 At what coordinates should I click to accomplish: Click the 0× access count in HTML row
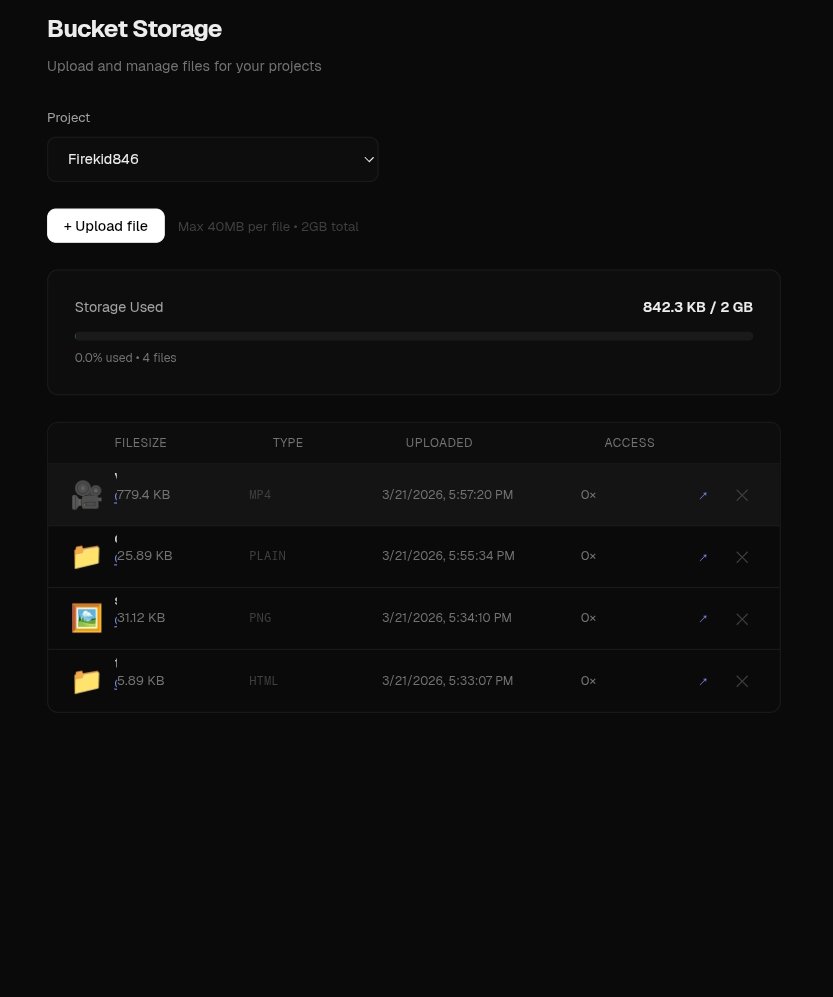[588, 680]
